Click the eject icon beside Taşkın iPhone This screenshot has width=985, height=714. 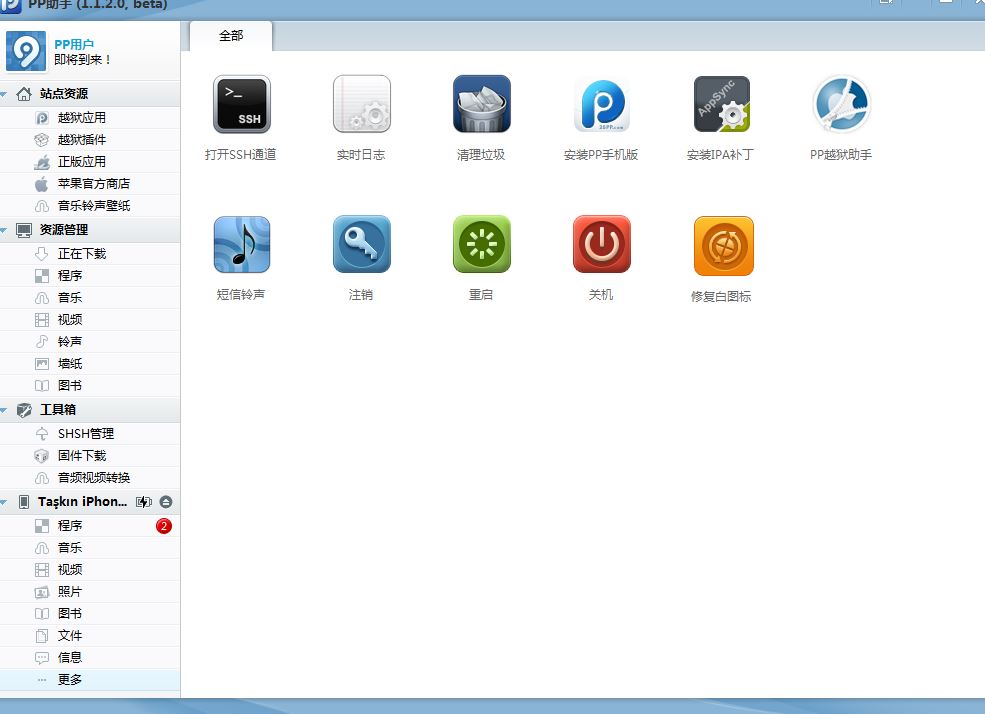(166, 502)
